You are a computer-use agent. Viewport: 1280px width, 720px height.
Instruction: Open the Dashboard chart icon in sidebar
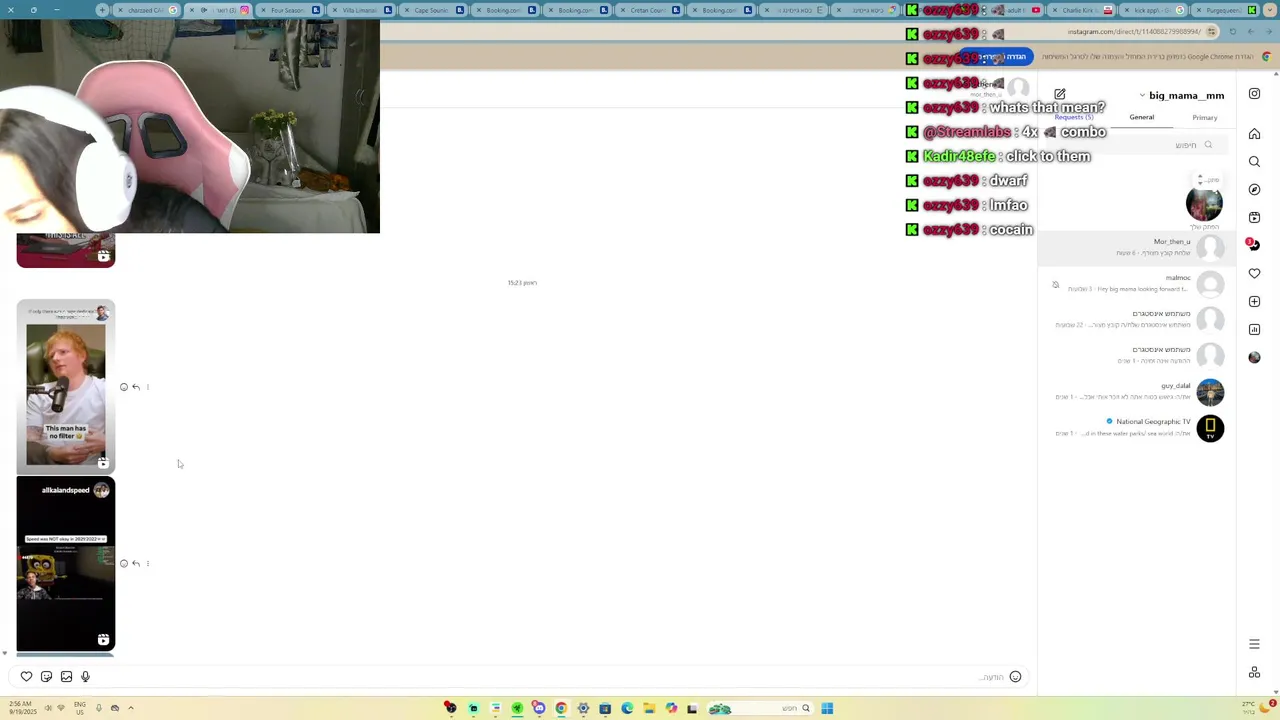(1254, 329)
